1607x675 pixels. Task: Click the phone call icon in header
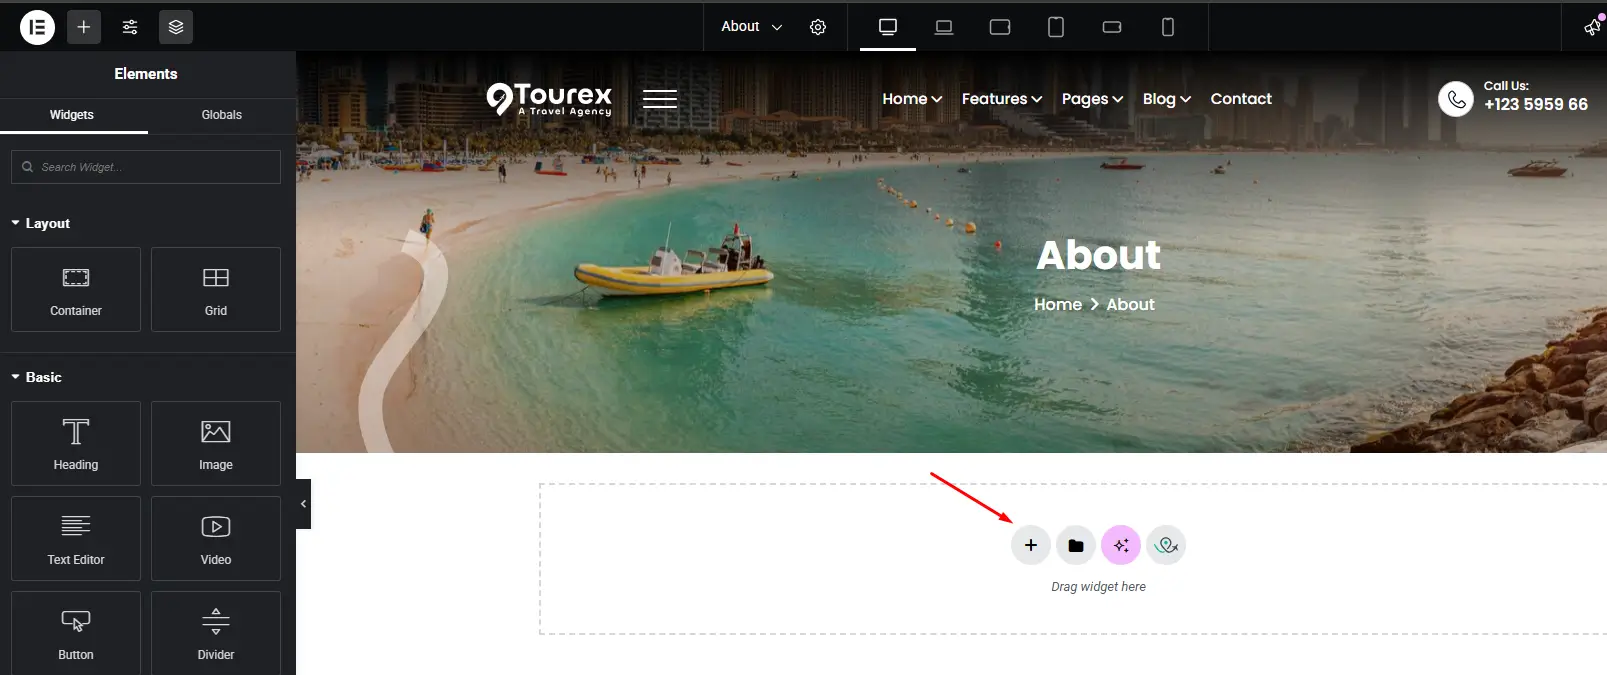tap(1456, 99)
